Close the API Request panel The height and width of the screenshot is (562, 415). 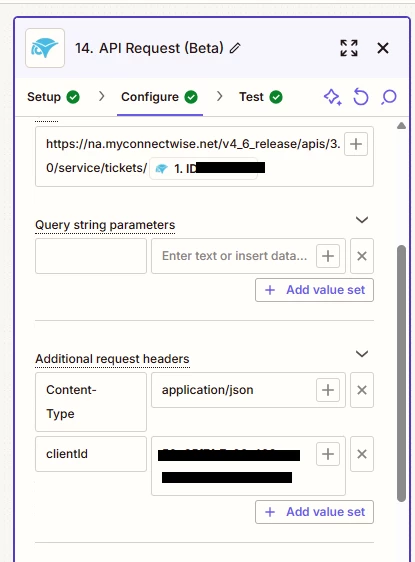click(383, 48)
